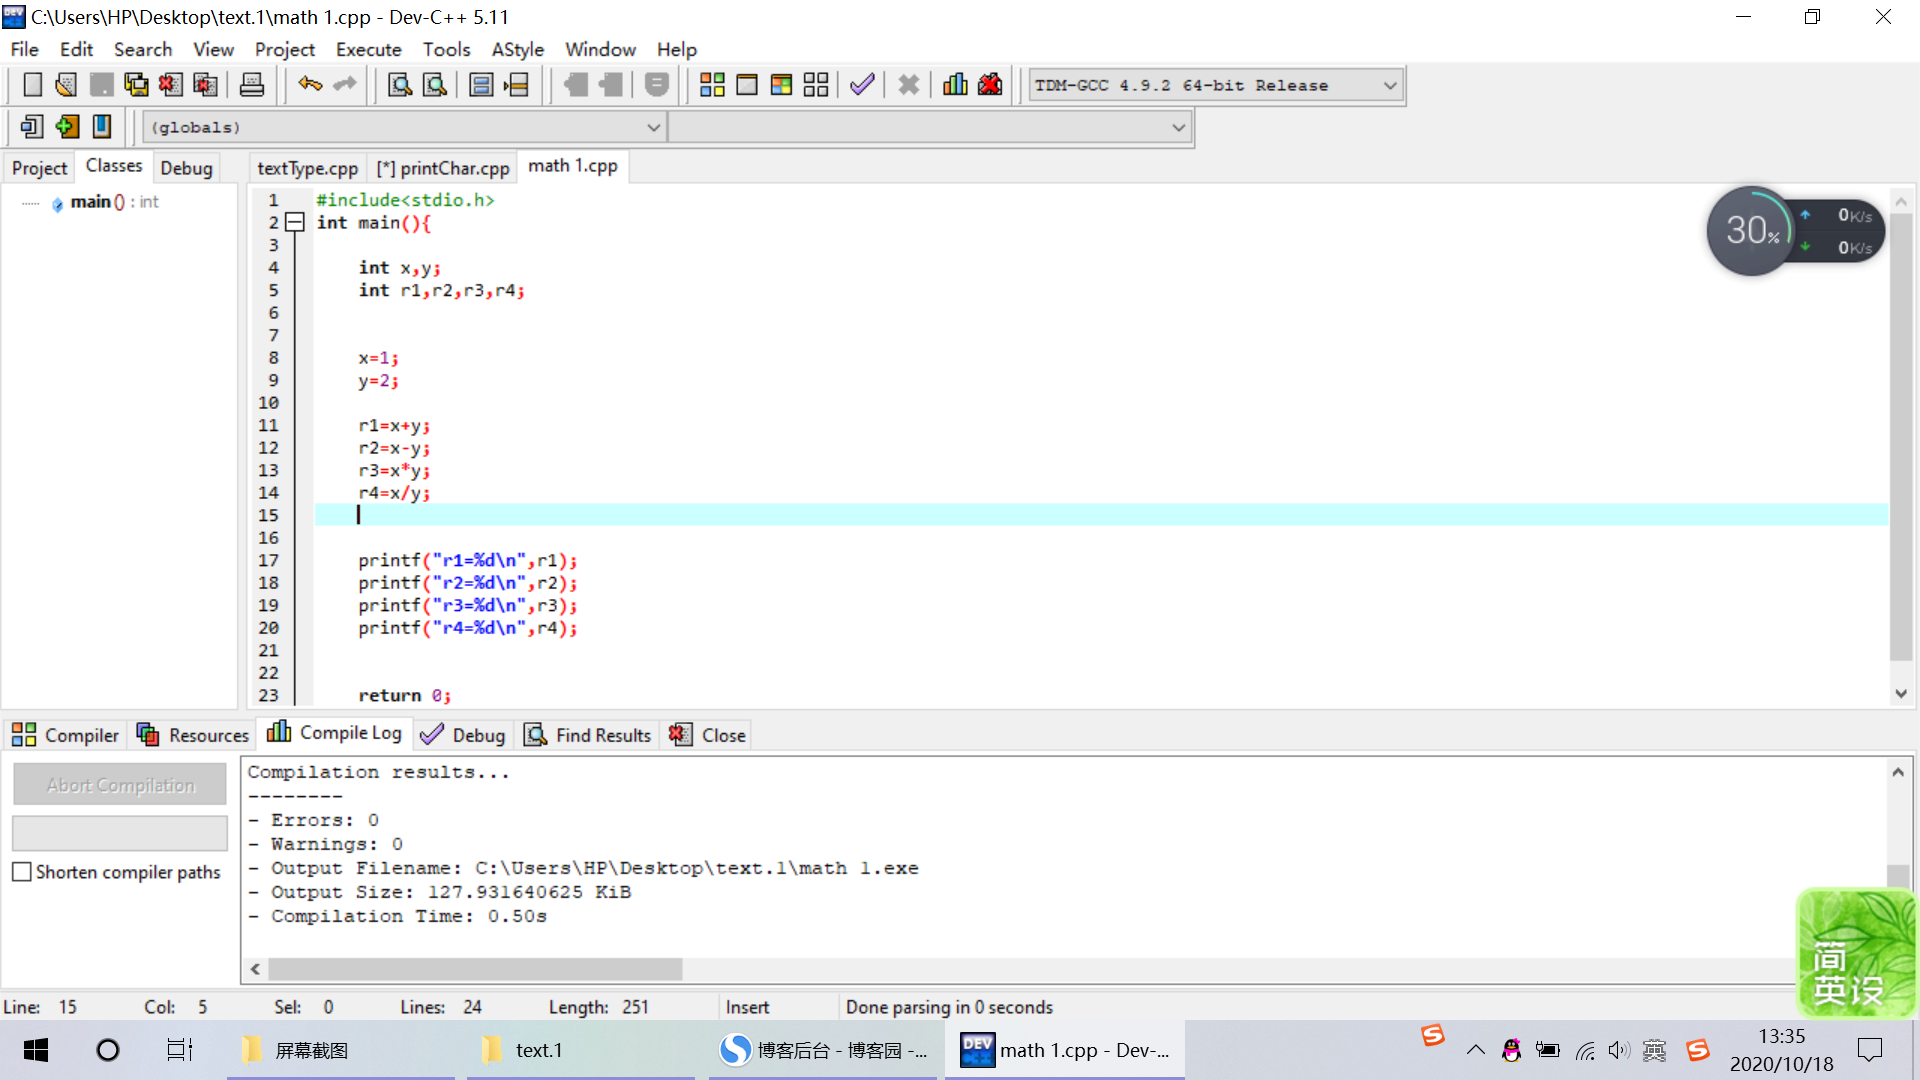
Task: Click the Find magnifier toolbar icon
Action: (400, 85)
